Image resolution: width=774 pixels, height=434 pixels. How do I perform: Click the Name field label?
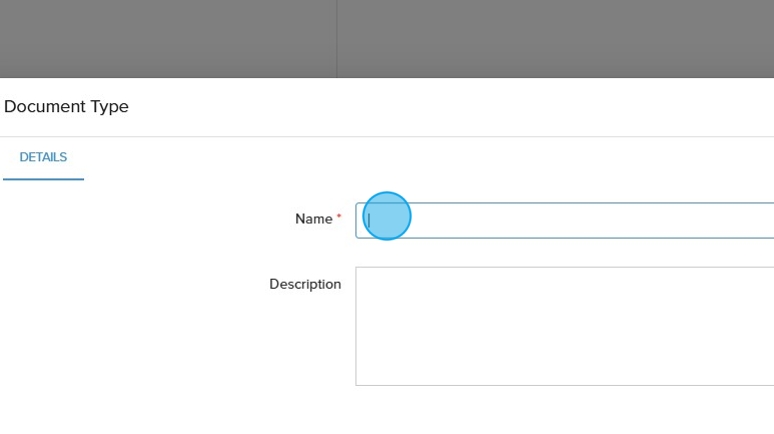313,219
